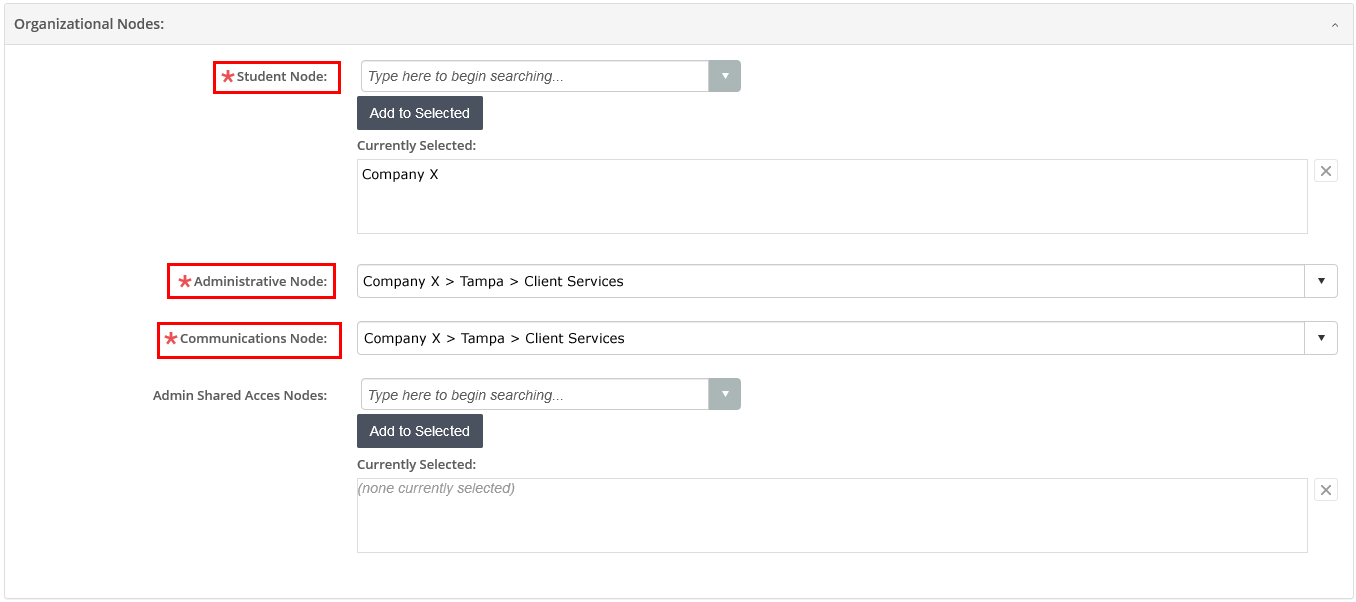Open the Student Node search dropdown arrow

coord(724,76)
